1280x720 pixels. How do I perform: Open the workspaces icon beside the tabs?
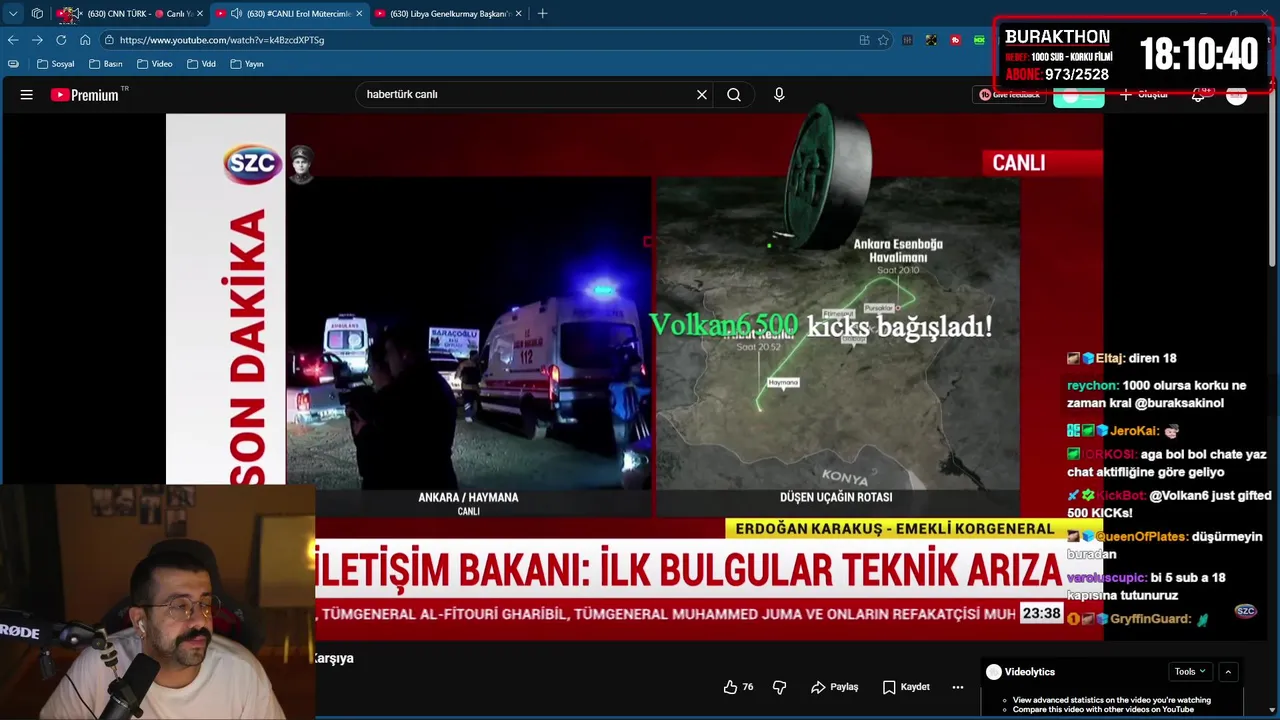click(37, 14)
